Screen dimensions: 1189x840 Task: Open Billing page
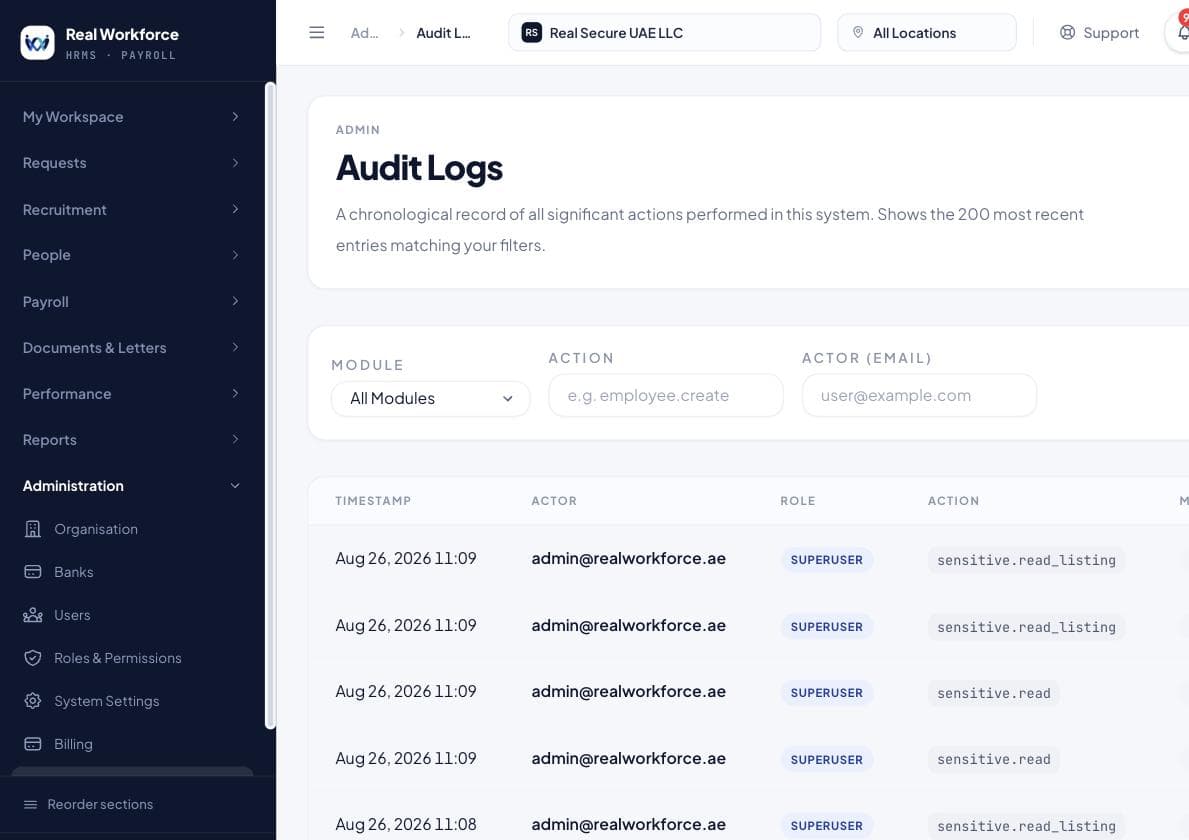click(x=131, y=744)
